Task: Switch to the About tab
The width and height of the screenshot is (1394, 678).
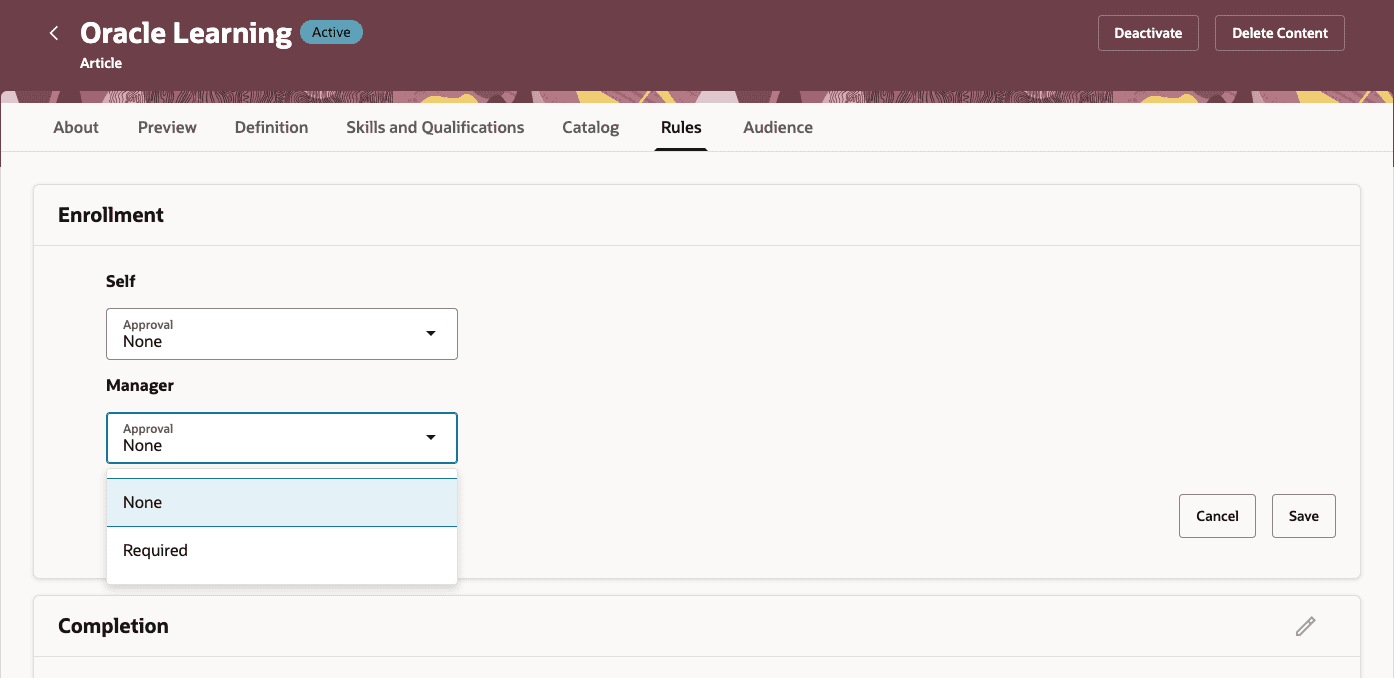Action: (x=76, y=127)
